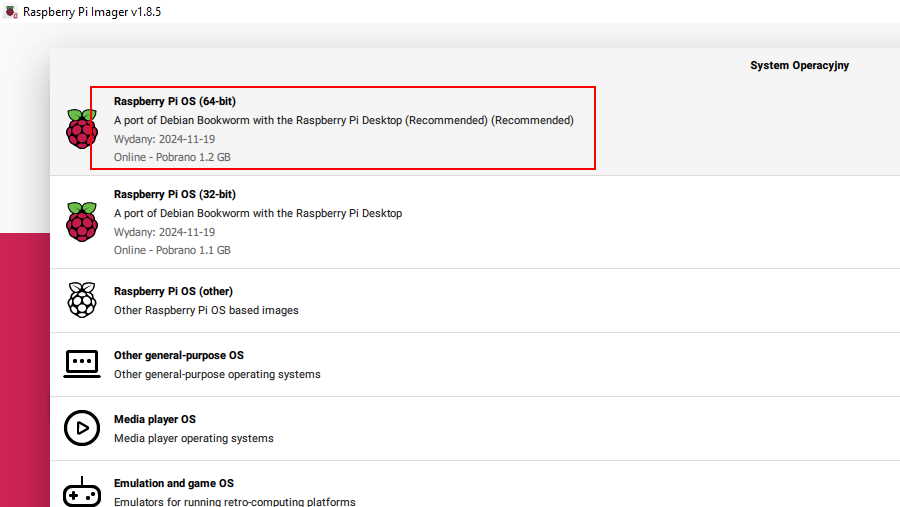Image resolution: width=900 pixels, height=507 pixels.
Task: Click the System Operacyjny dialog header
Action: 798,66
